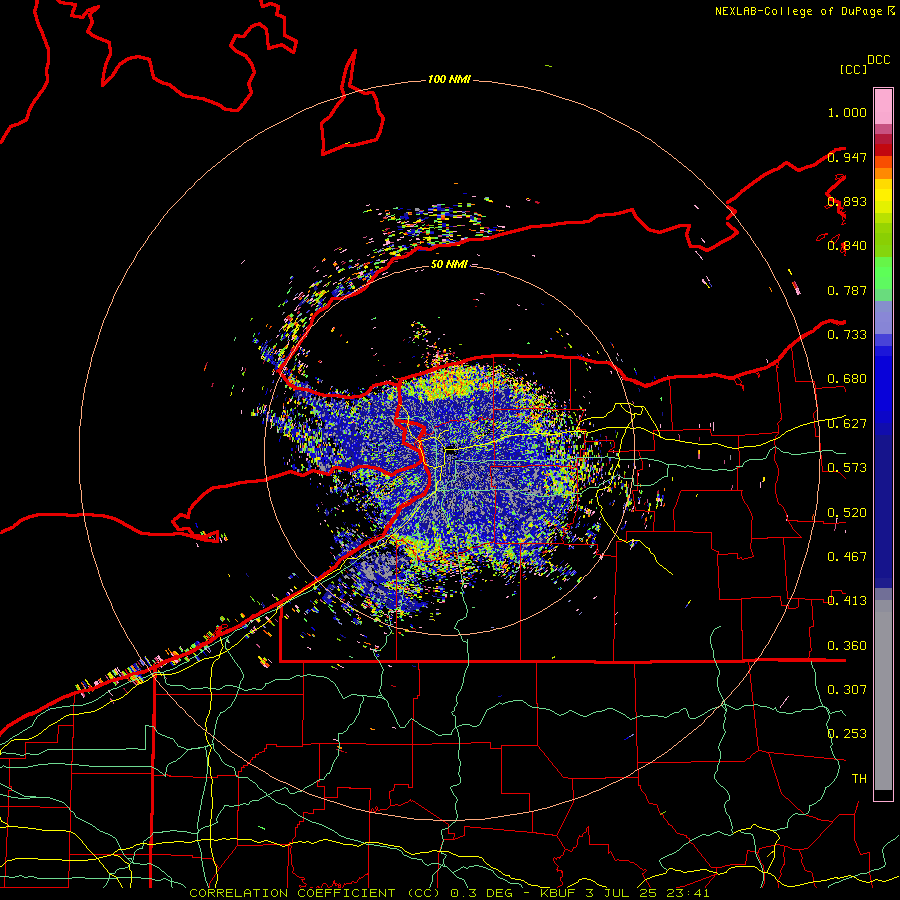900x900 pixels.
Task: Select the 0.307 legend value
Action: [x=847, y=689]
